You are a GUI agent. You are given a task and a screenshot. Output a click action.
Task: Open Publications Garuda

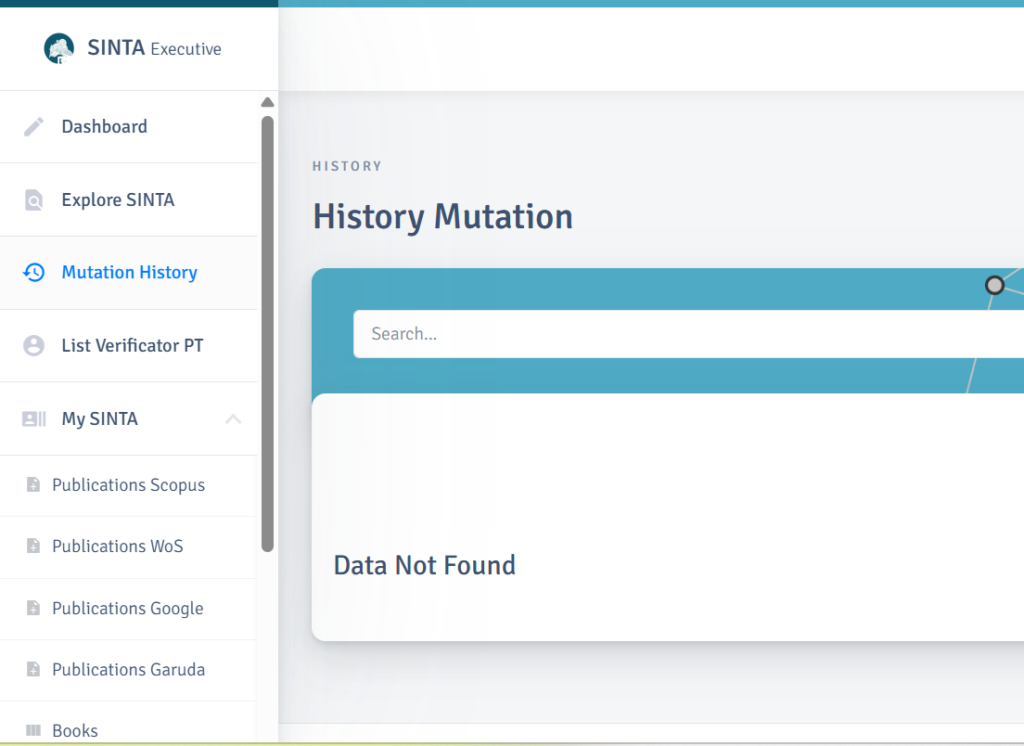click(128, 670)
